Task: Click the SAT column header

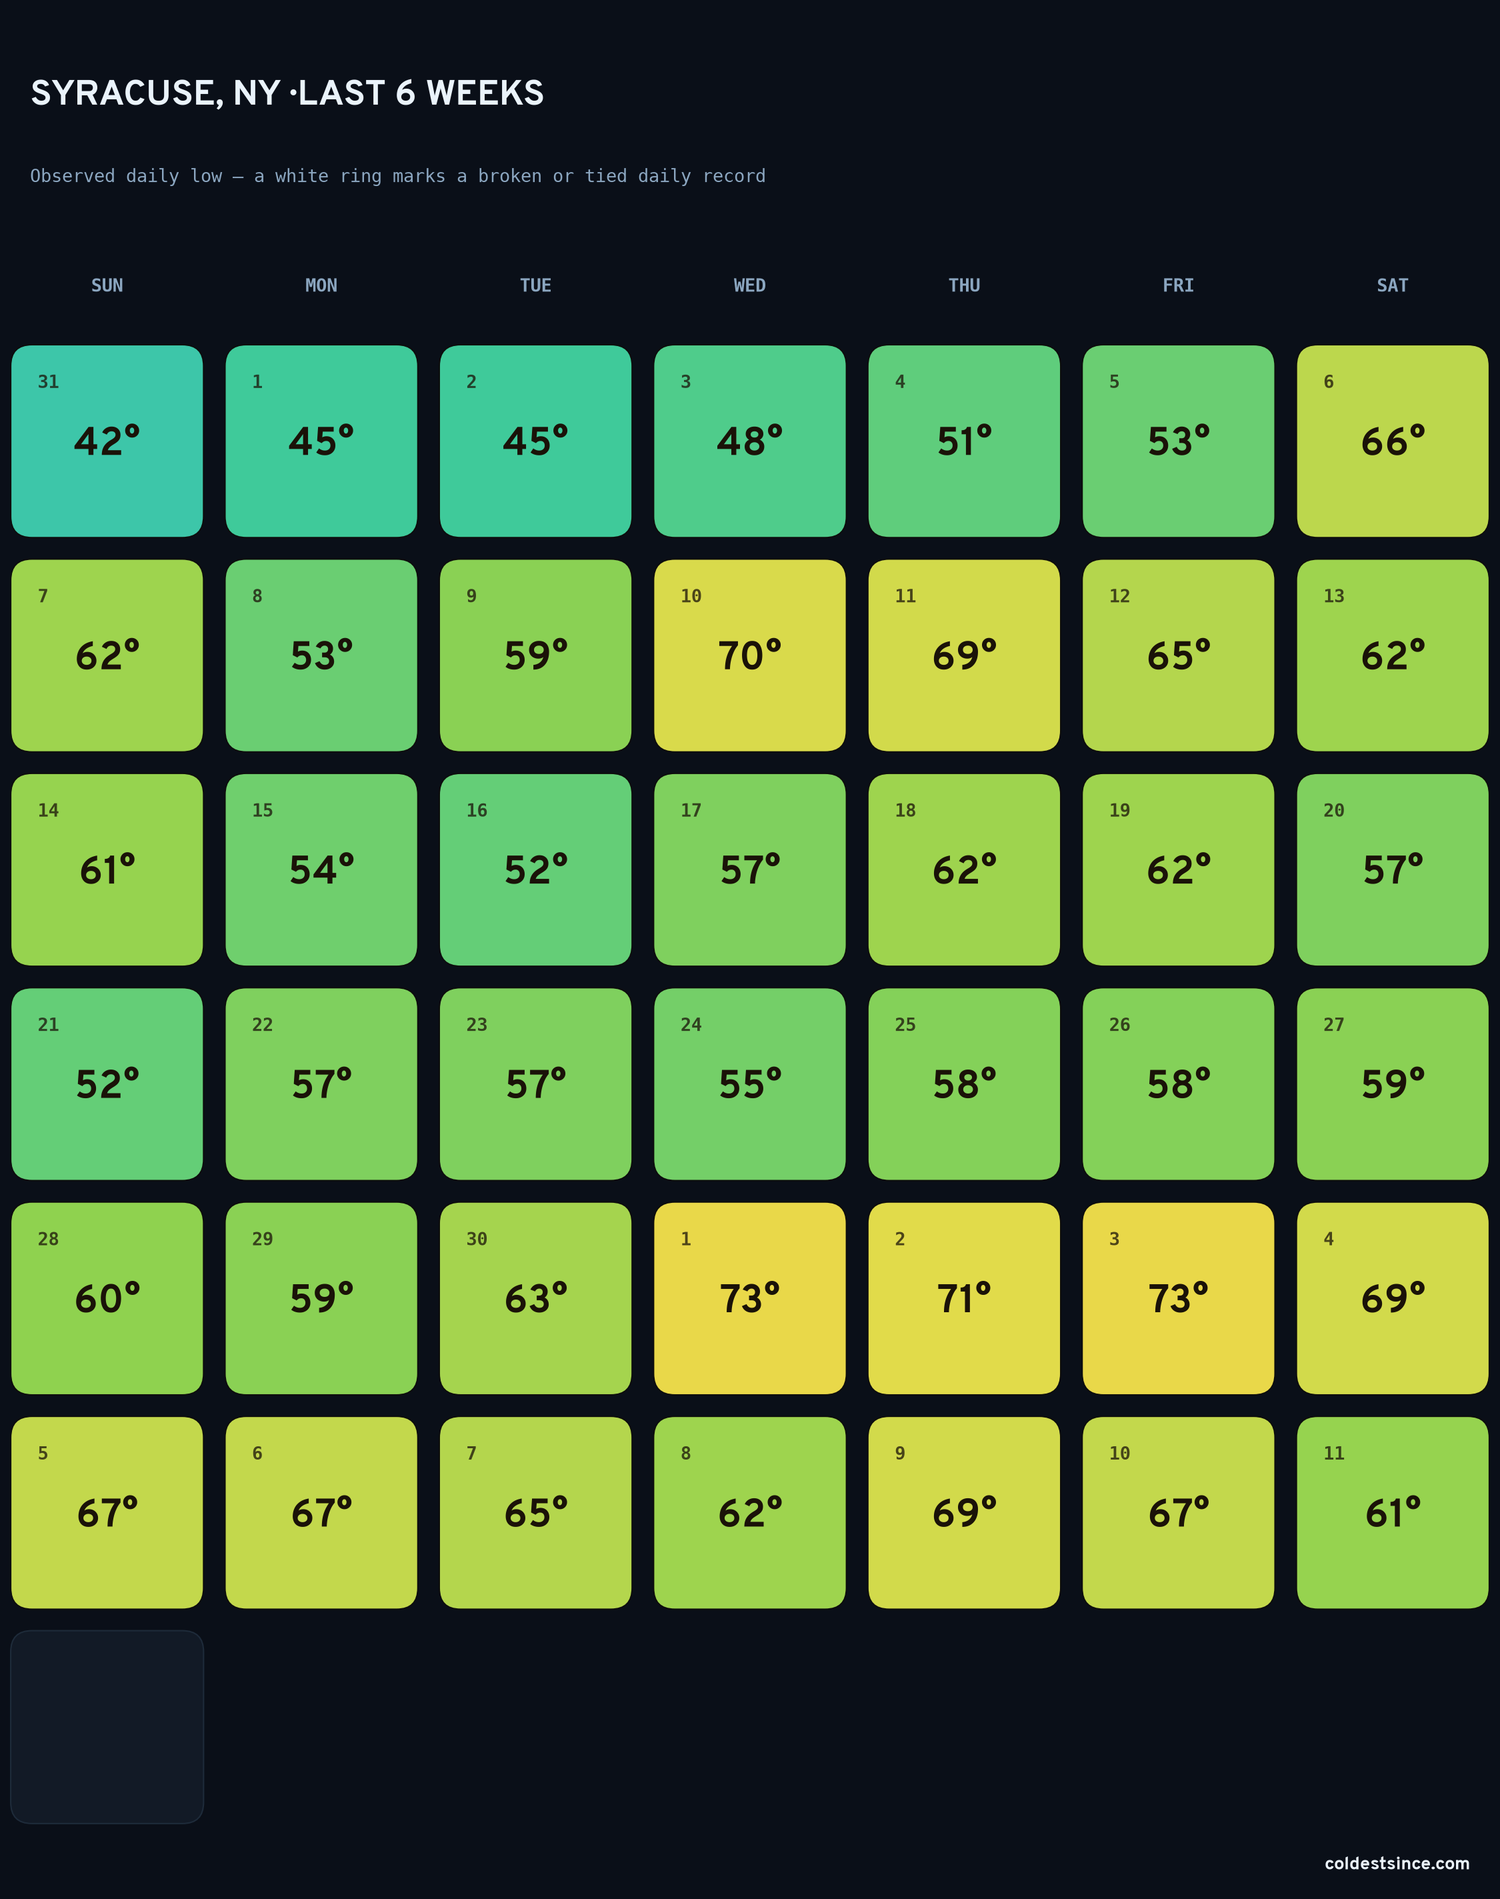Action: pyautogui.click(x=1392, y=285)
